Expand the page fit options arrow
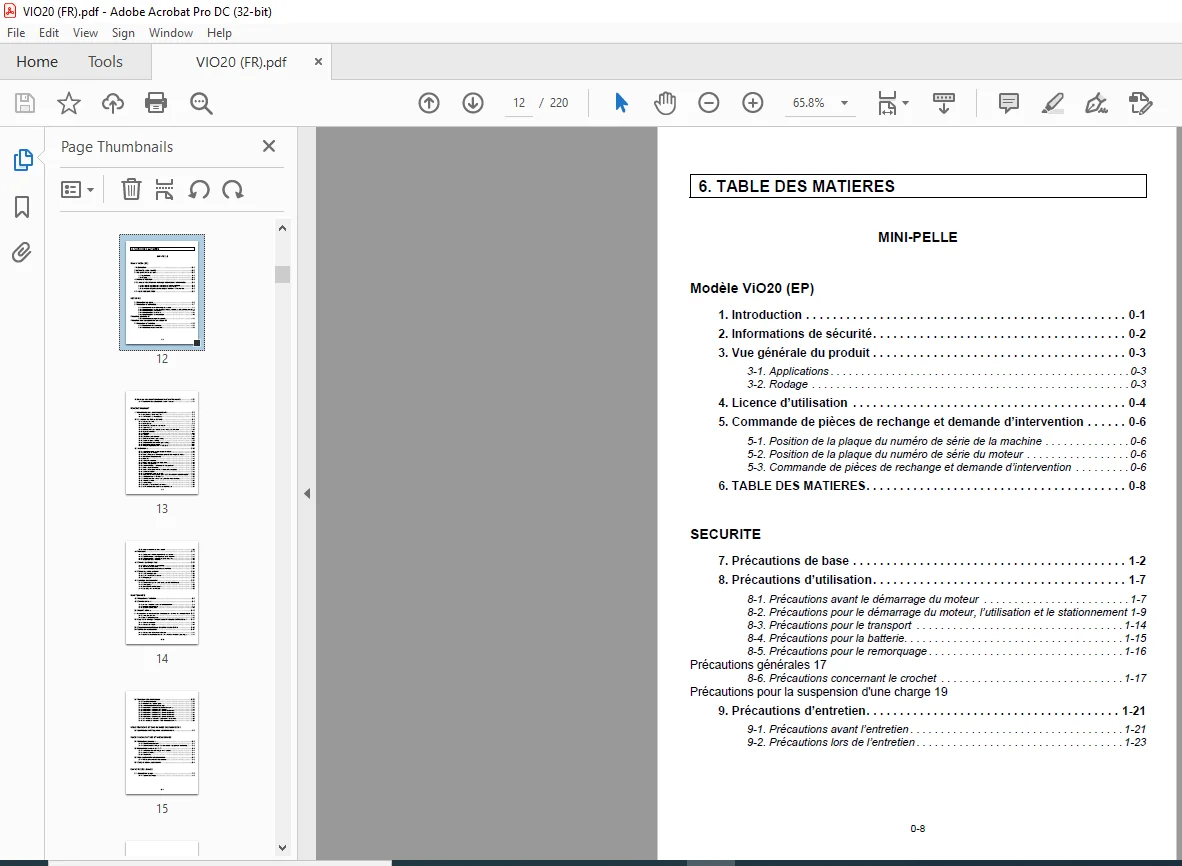This screenshot has width=1182, height=866. pyautogui.click(x=905, y=103)
